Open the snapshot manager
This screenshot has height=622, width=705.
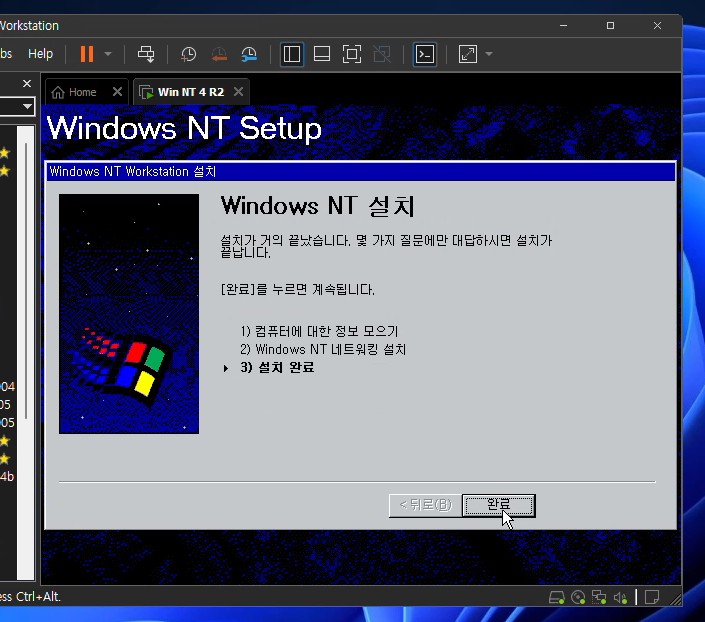pyautogui.click(x=249, y=54)
